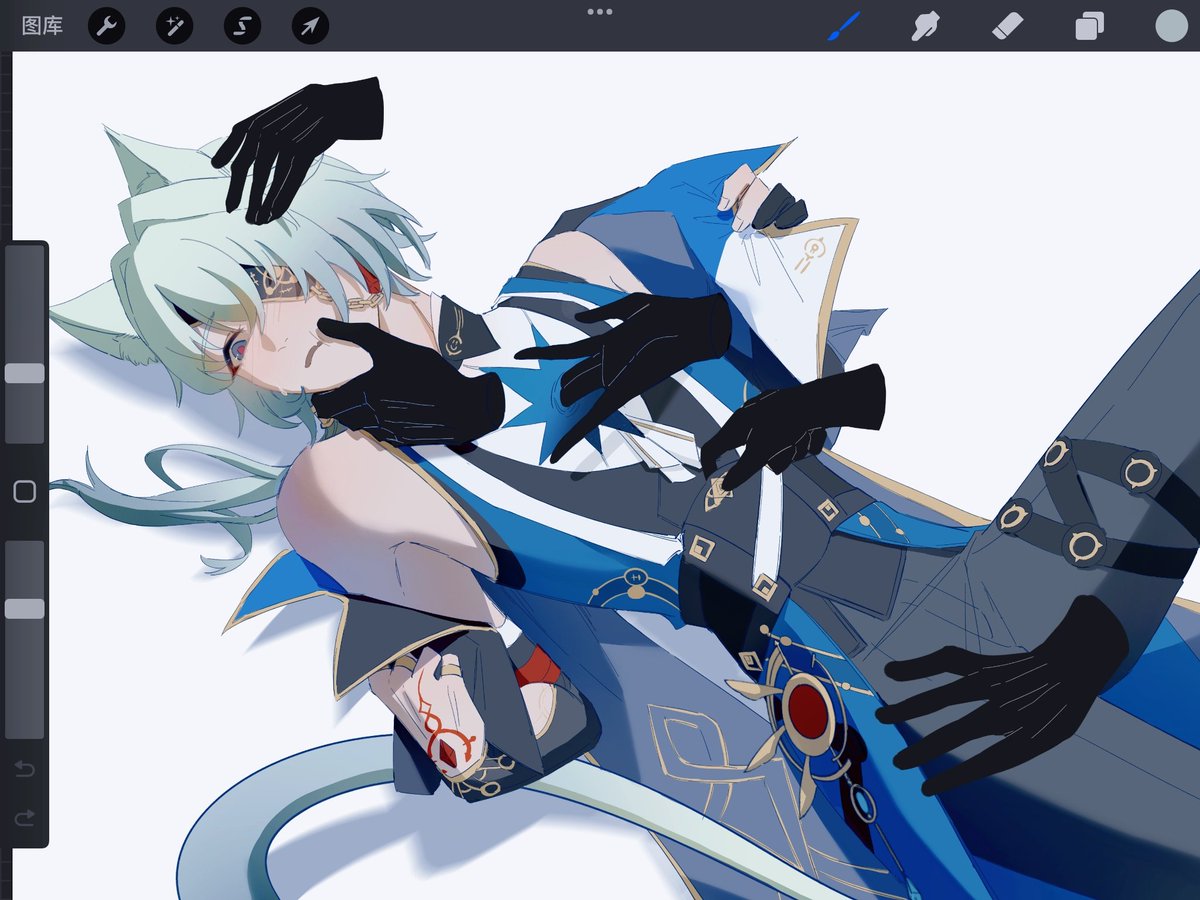The image size is (1200, 900).
Task: Tap the undo arrow
Action: (24, 769)
